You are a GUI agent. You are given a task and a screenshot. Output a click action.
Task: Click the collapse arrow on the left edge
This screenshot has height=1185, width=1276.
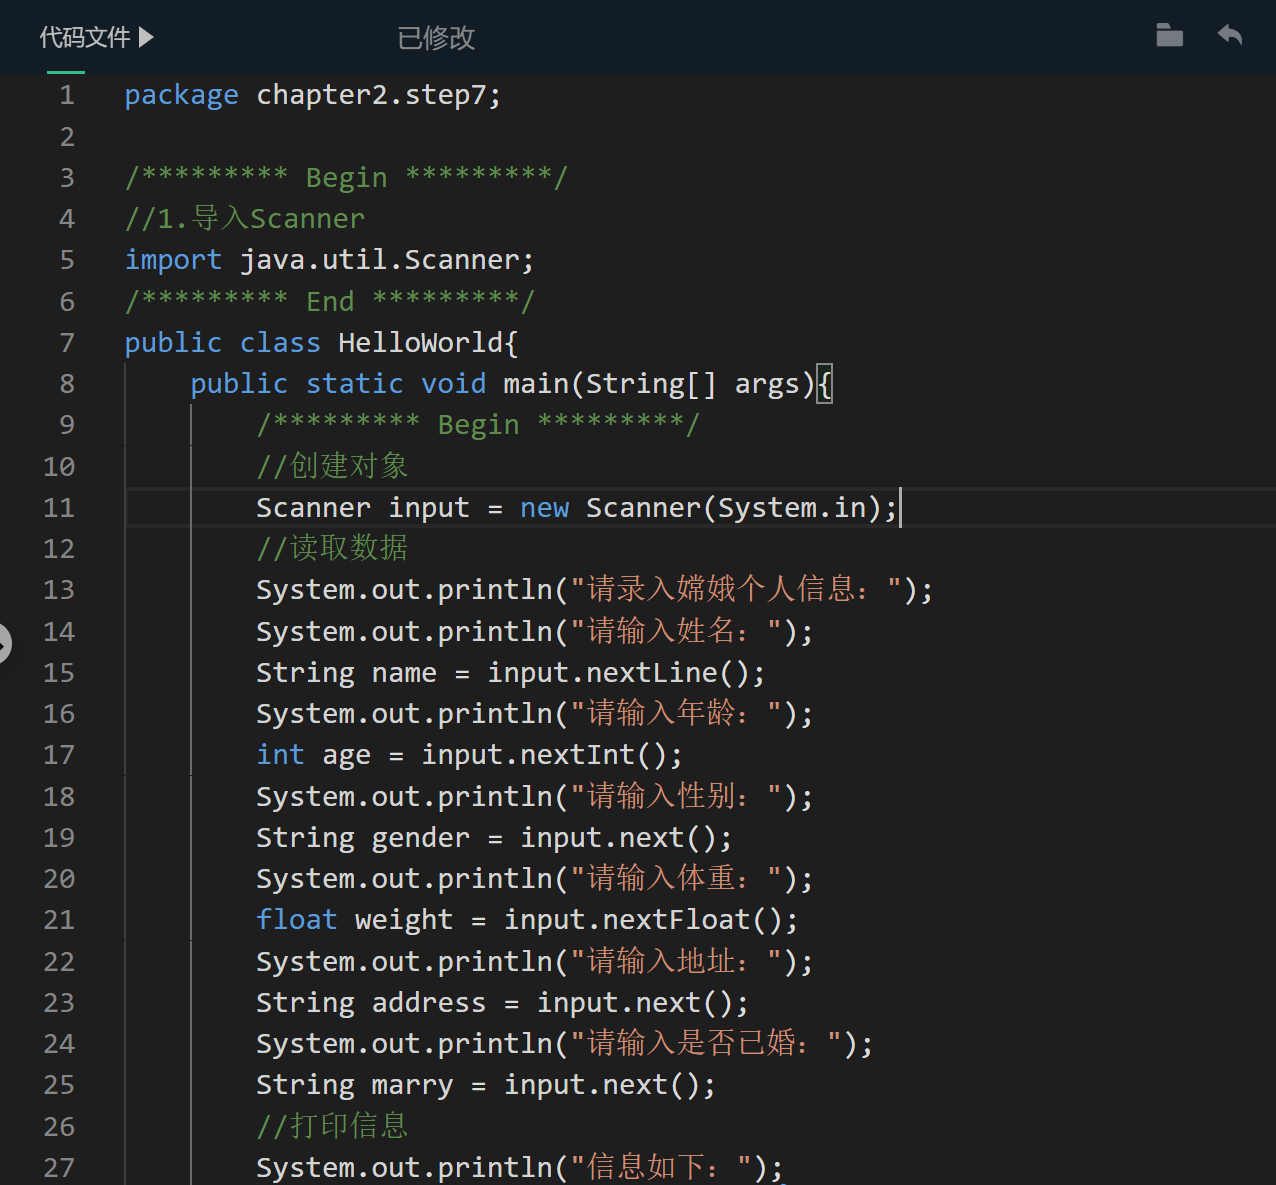pos(4,645)
